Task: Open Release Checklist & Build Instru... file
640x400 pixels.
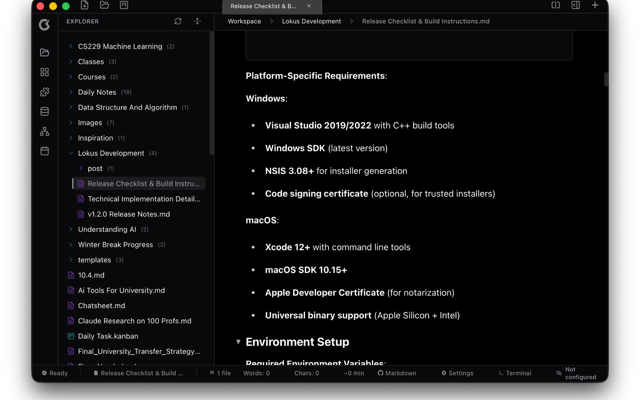Action: (139, 184)
